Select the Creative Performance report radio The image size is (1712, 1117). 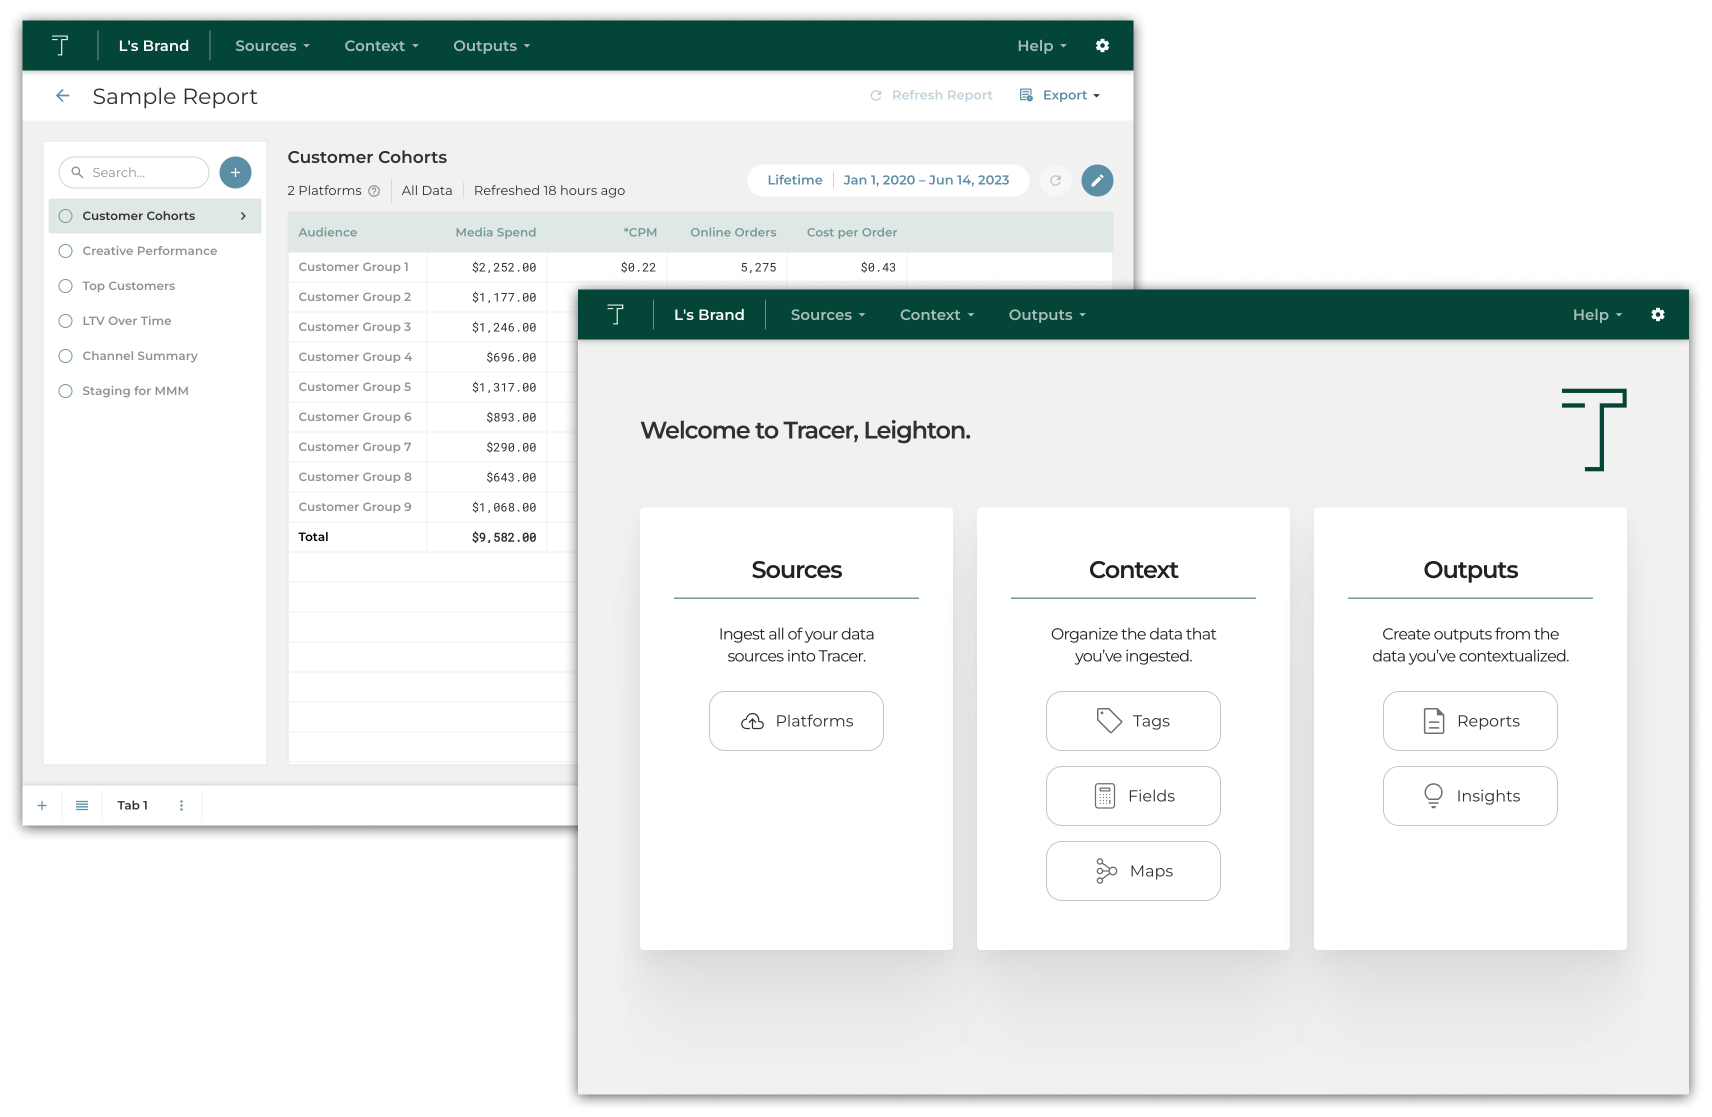pyautogui.click(x=66, y=251)
